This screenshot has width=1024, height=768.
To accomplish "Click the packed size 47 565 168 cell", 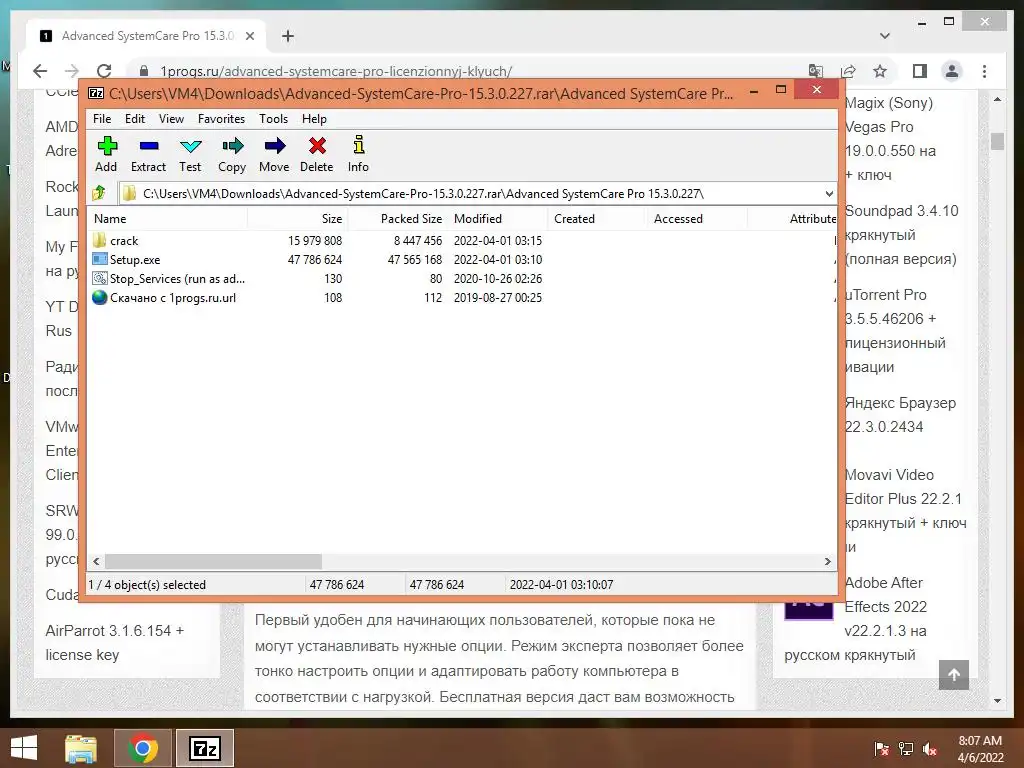I will pyautogui.click(x=415, y=259).
